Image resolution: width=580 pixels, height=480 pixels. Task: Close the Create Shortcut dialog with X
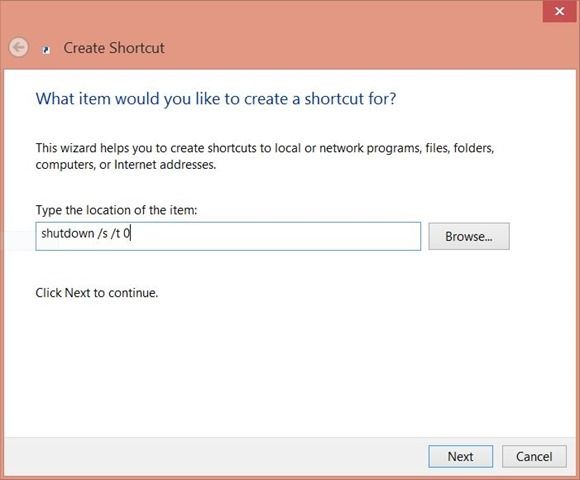click(x=559, y=11)
